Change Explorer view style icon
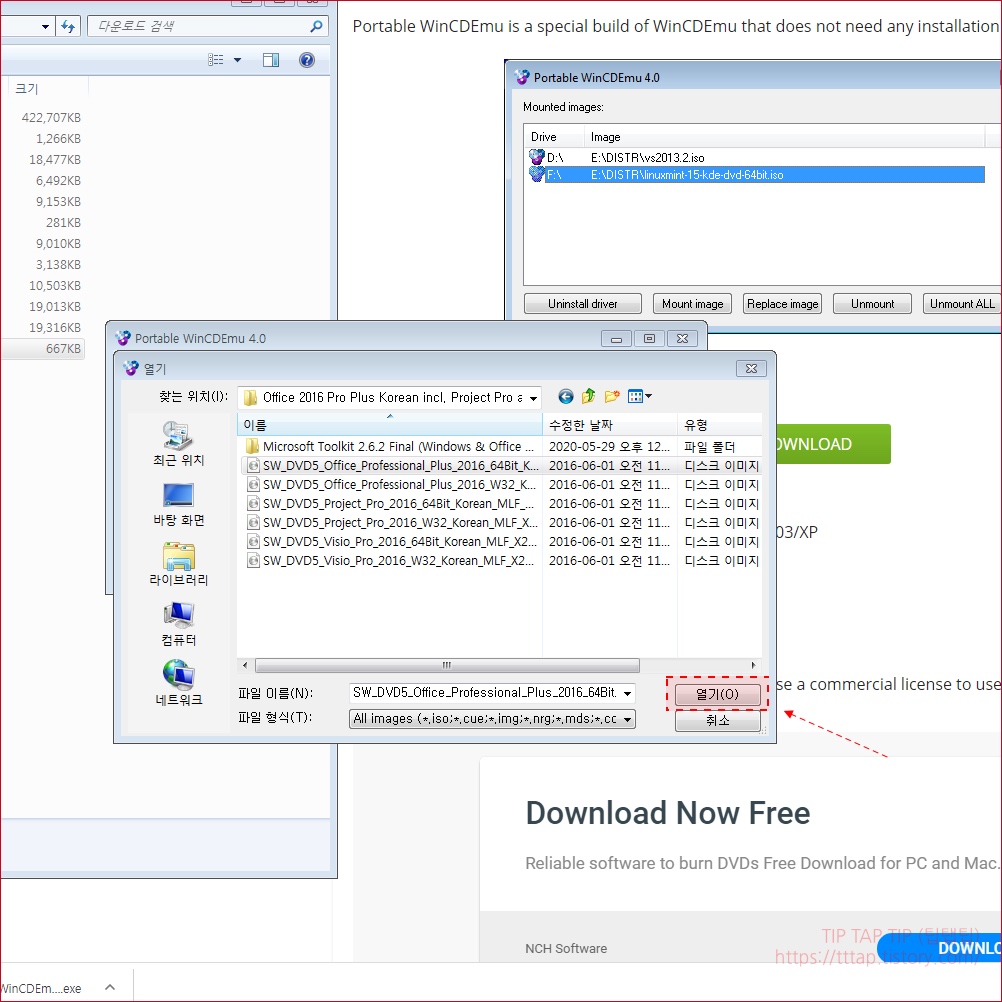Viewport: 1002px width, 1002px height. click(215, 60)
